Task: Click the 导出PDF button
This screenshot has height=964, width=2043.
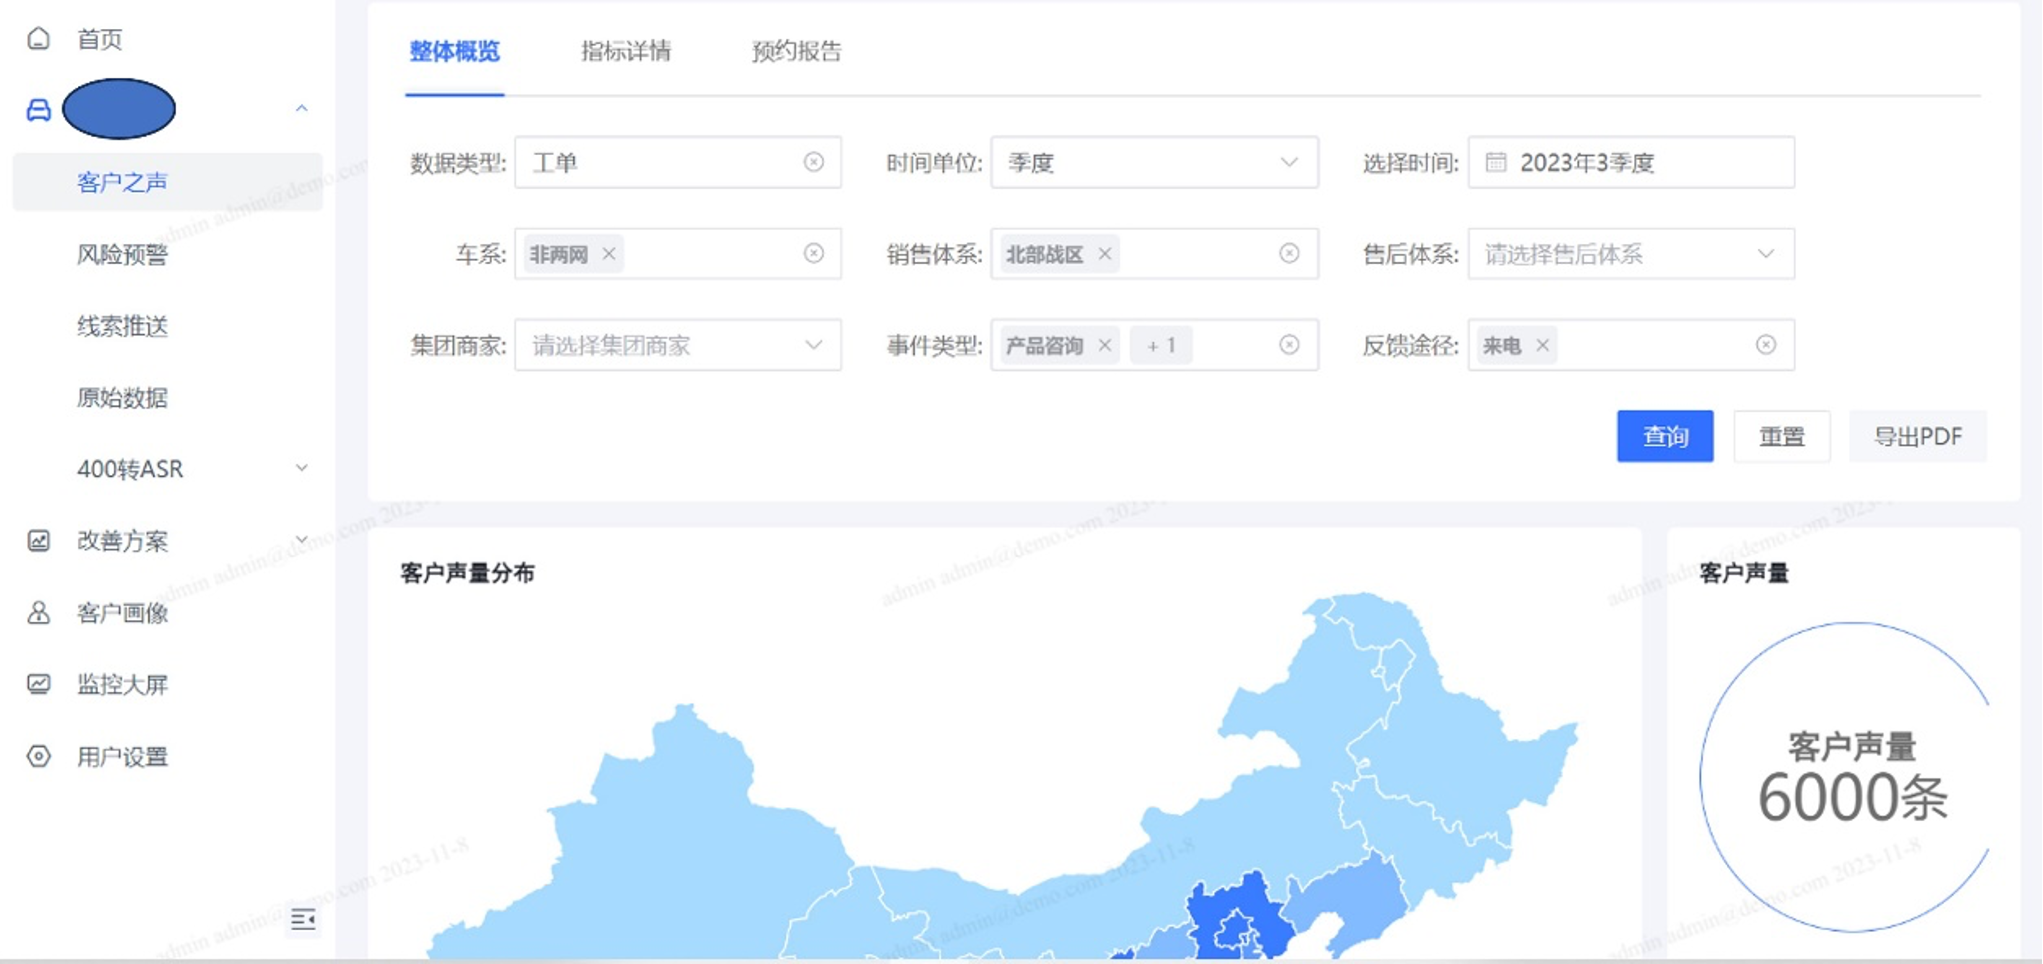Action: point(1917,436)
